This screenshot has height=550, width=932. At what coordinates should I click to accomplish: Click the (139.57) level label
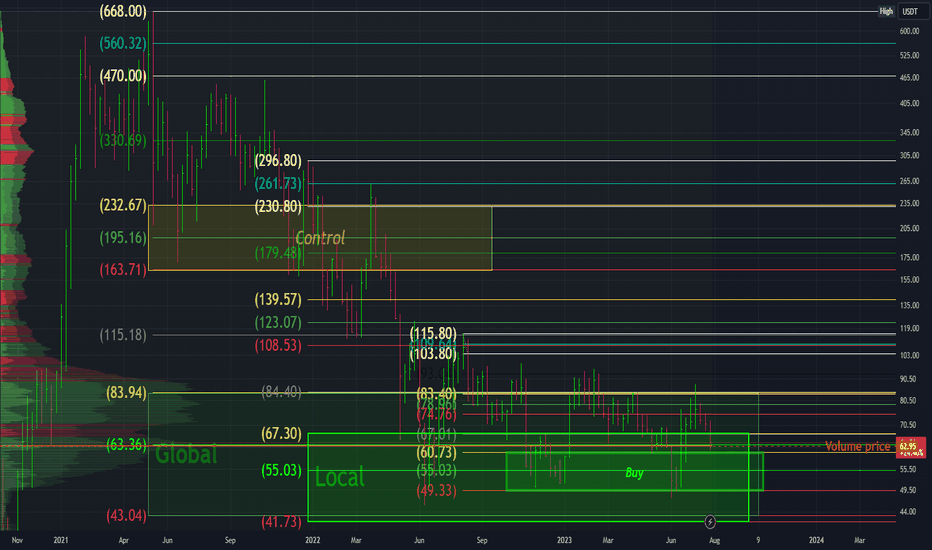(278, 299)
